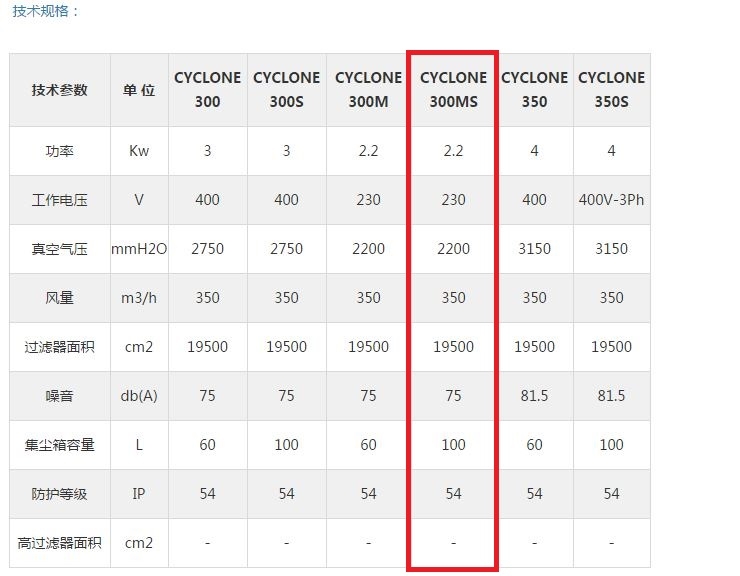Screen dimensions: 740x576
Task: Select the m3/h unit cell
Action: tap(139, 298)
